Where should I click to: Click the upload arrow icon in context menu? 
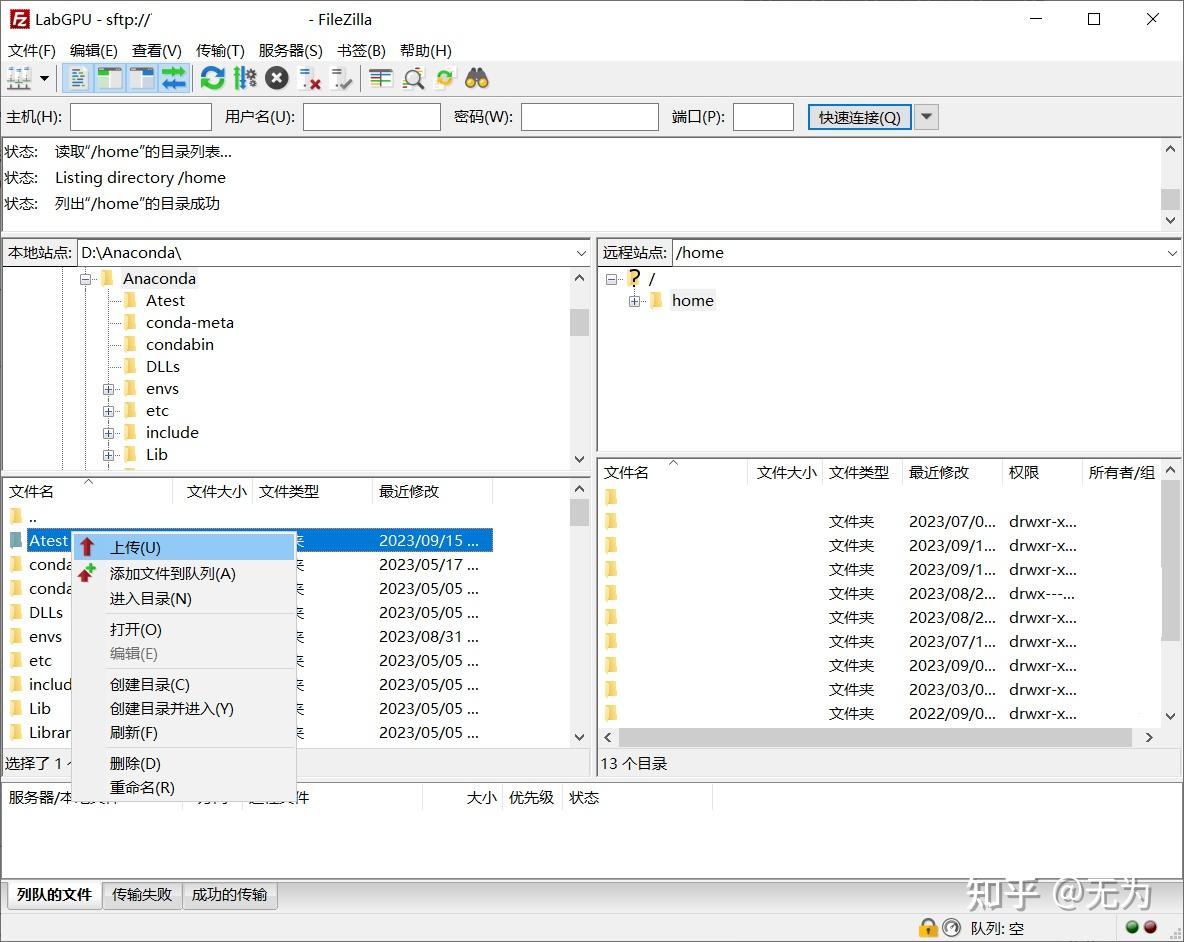[x=88, y=547]
